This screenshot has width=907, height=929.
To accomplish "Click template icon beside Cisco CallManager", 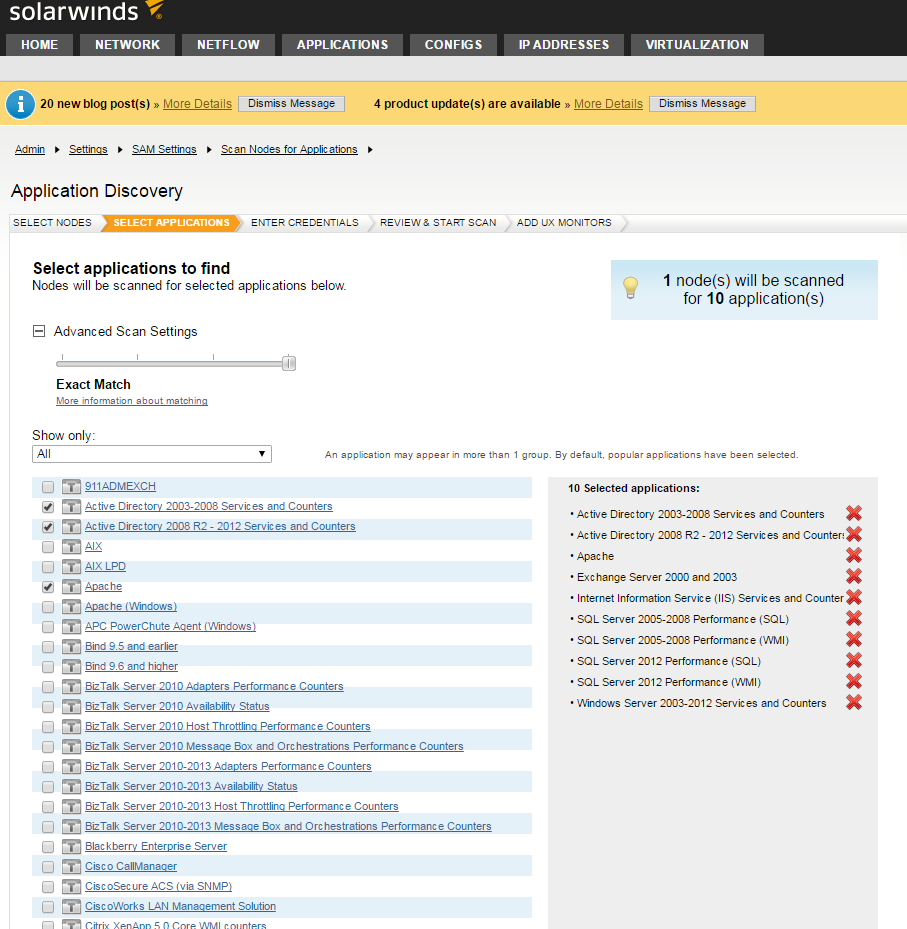I will point(71,867).
